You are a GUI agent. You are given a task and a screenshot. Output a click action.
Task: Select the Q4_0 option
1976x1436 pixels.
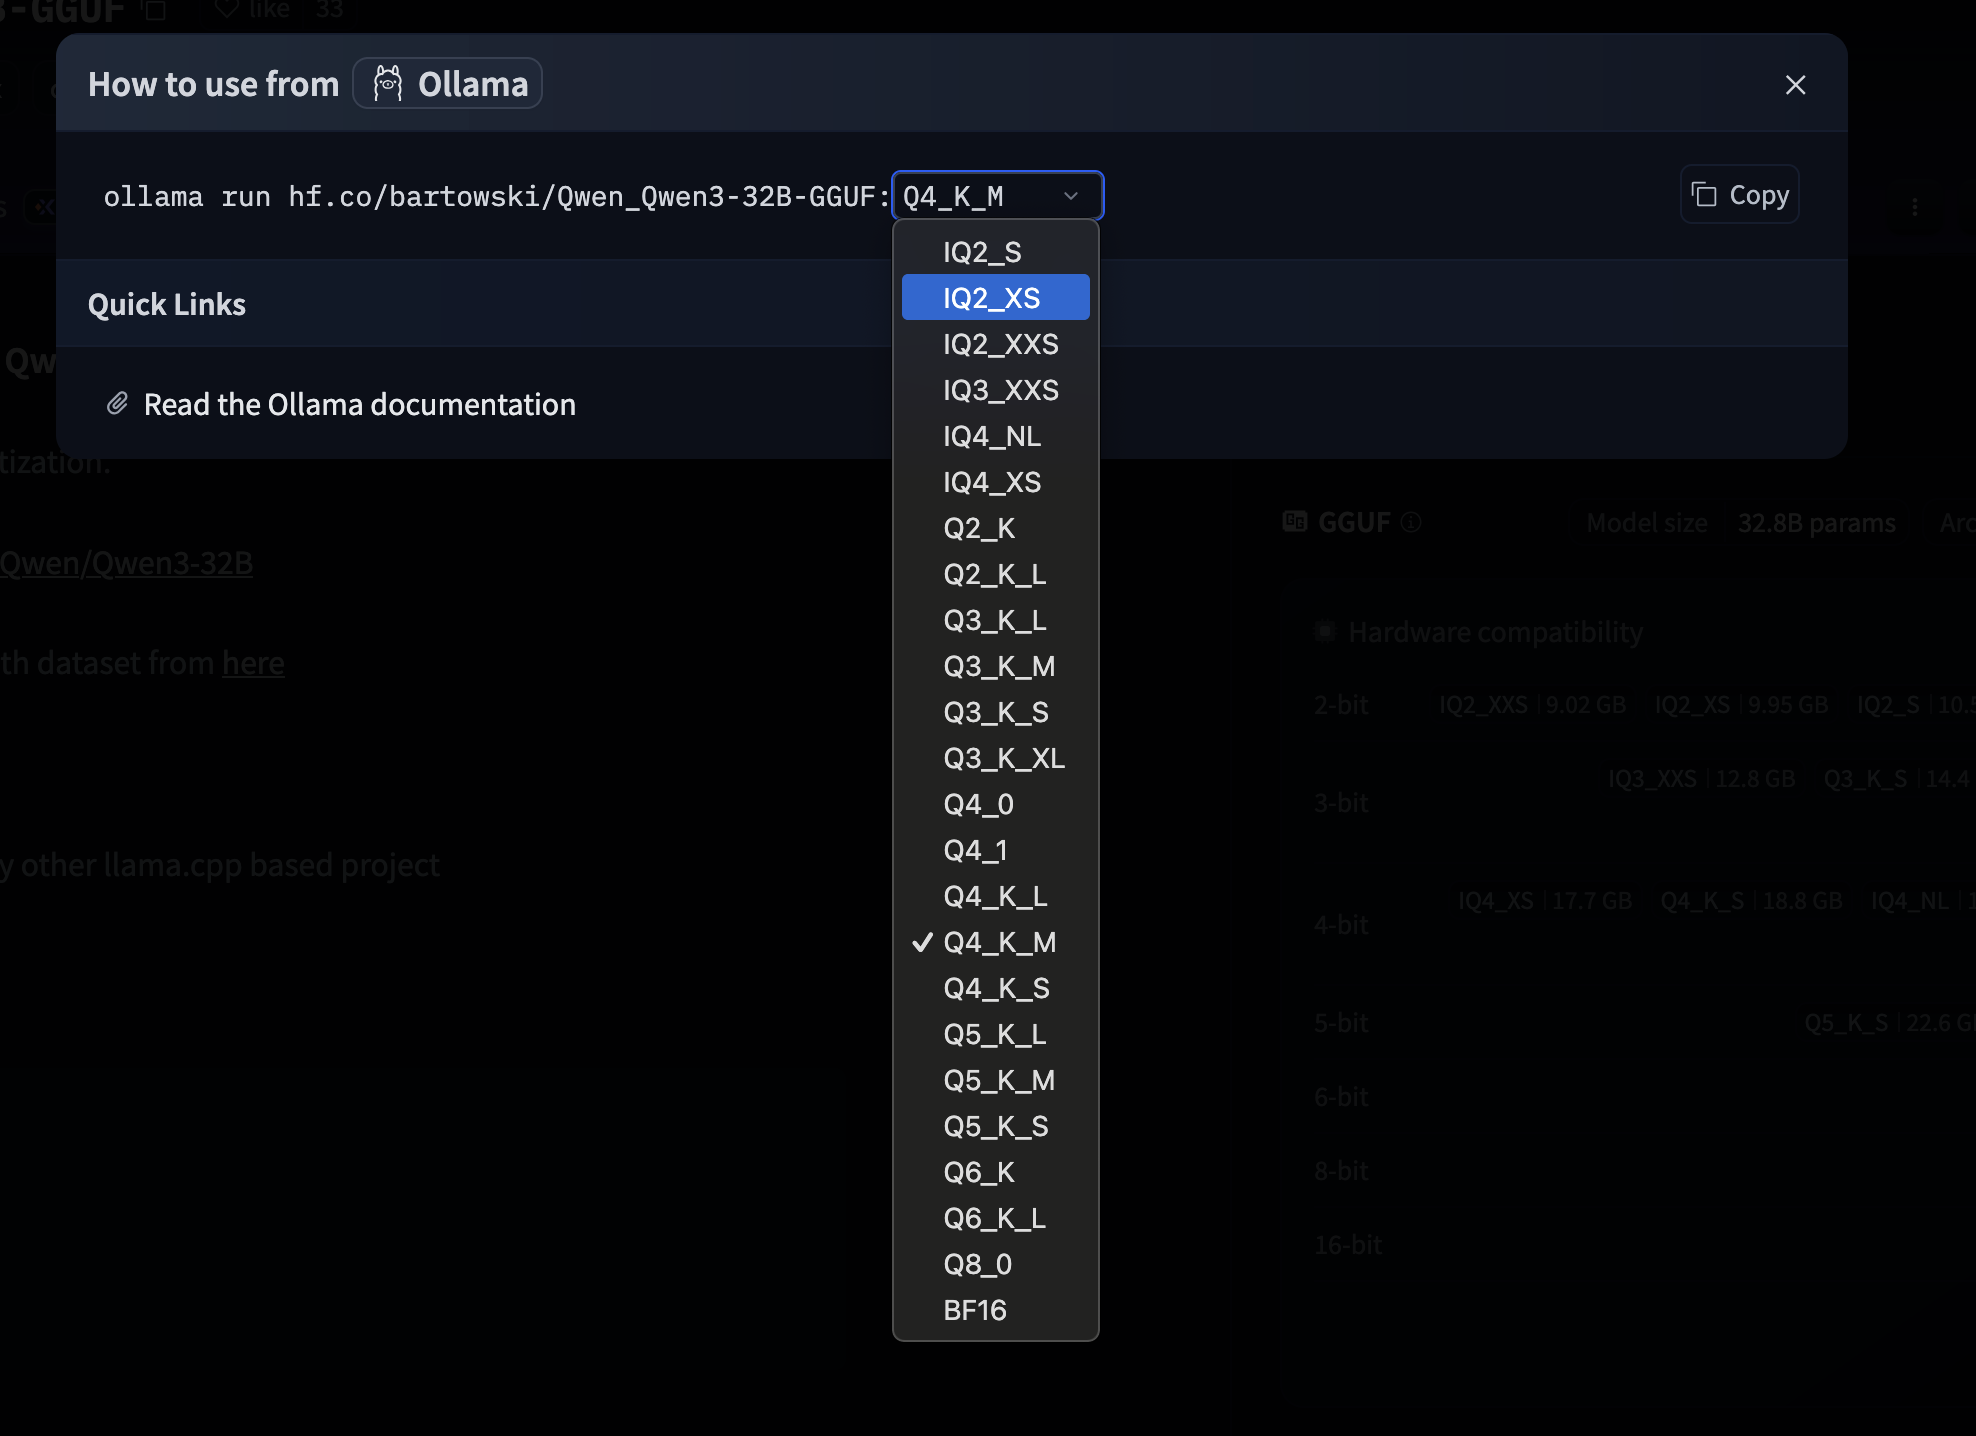pos(995,804)
